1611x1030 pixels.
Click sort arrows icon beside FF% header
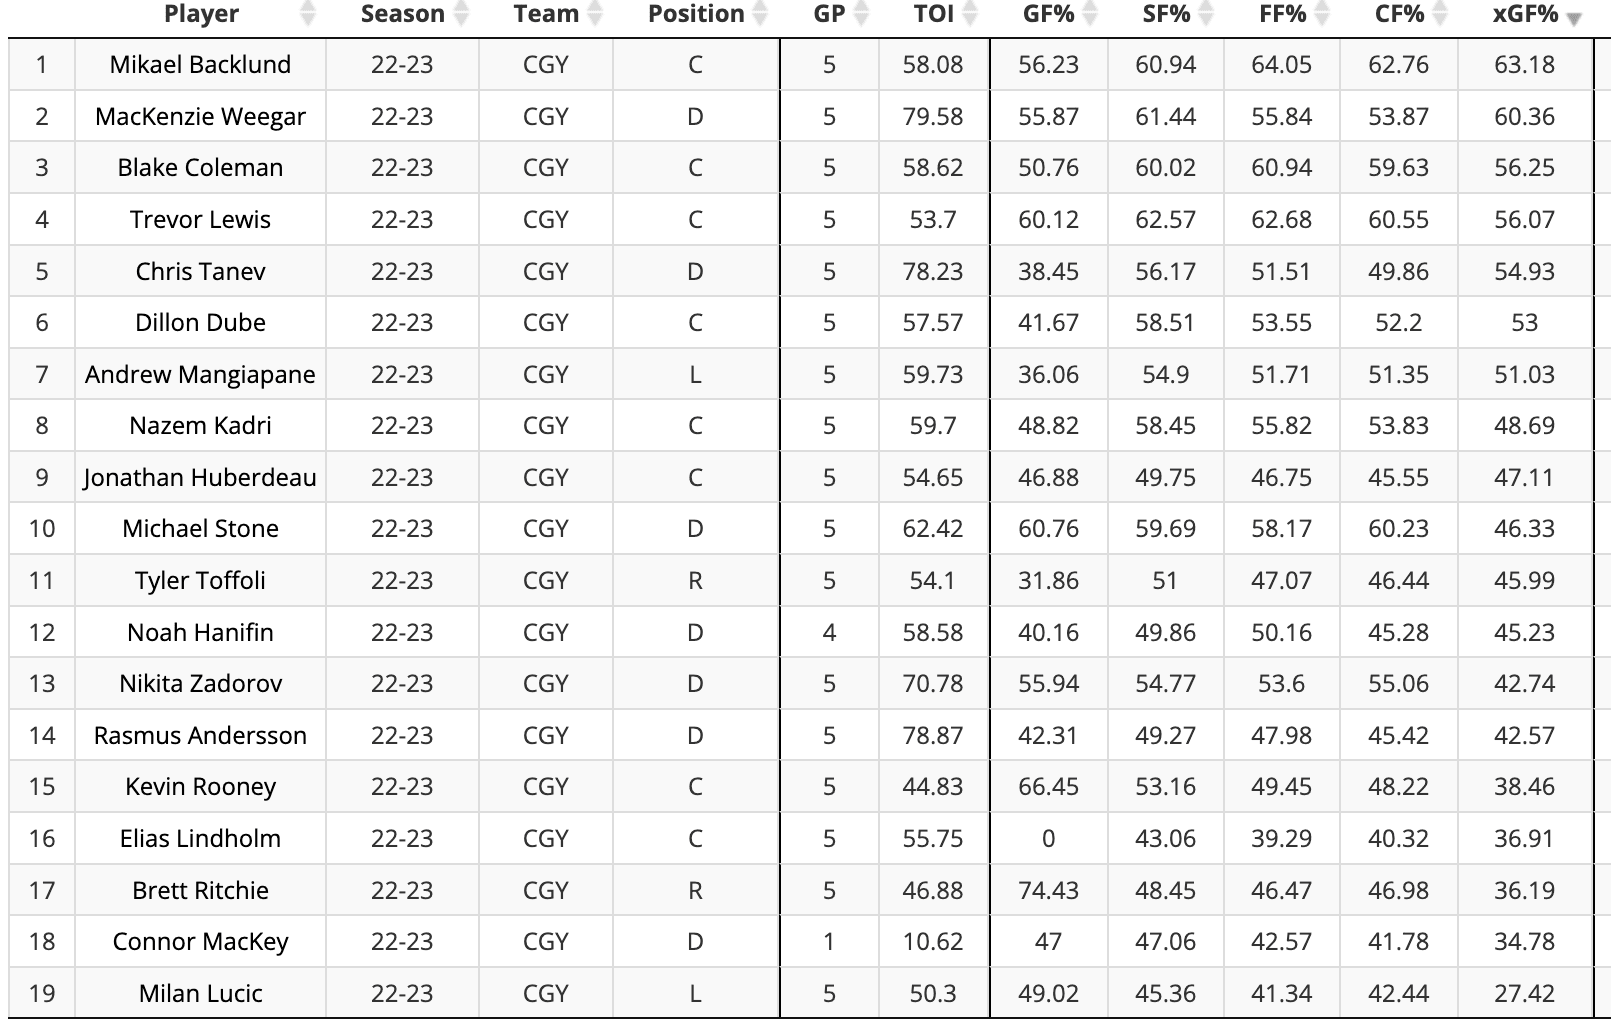click(x=1322, y=14)
